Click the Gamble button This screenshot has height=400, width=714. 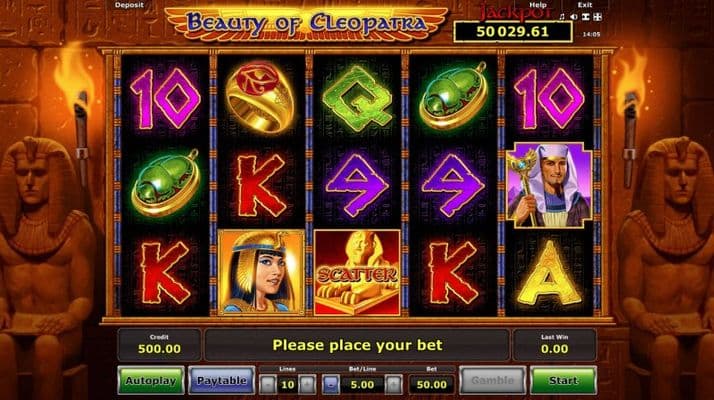coord(492,380)
